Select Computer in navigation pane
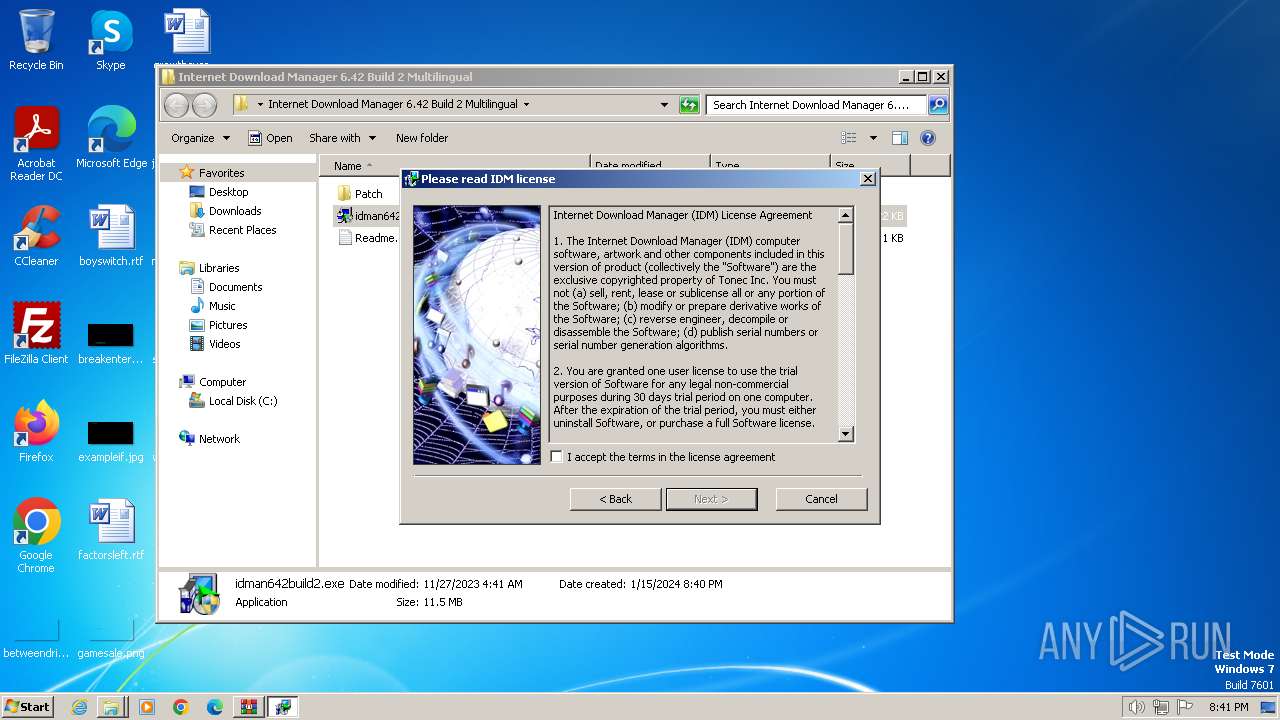Image resolution: width=1280 pixels, height=720 pixels. pos(222,382)
